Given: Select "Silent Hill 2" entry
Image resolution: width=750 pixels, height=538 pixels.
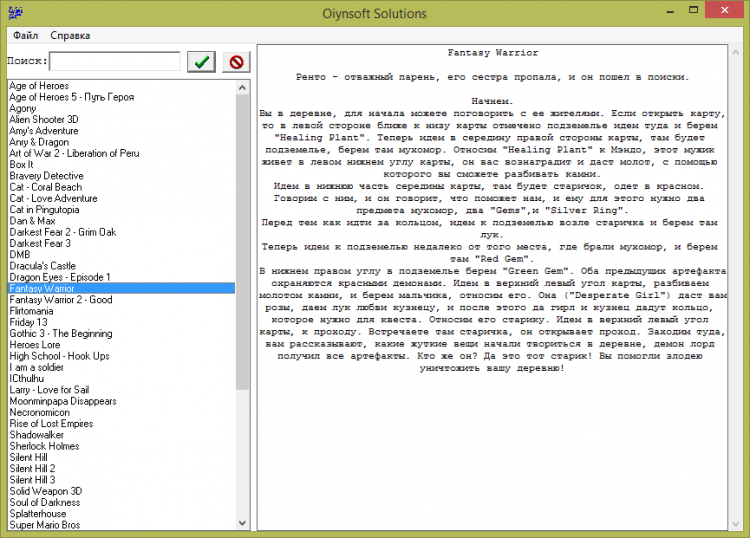Looking at the screenshot, I should 121,469.
